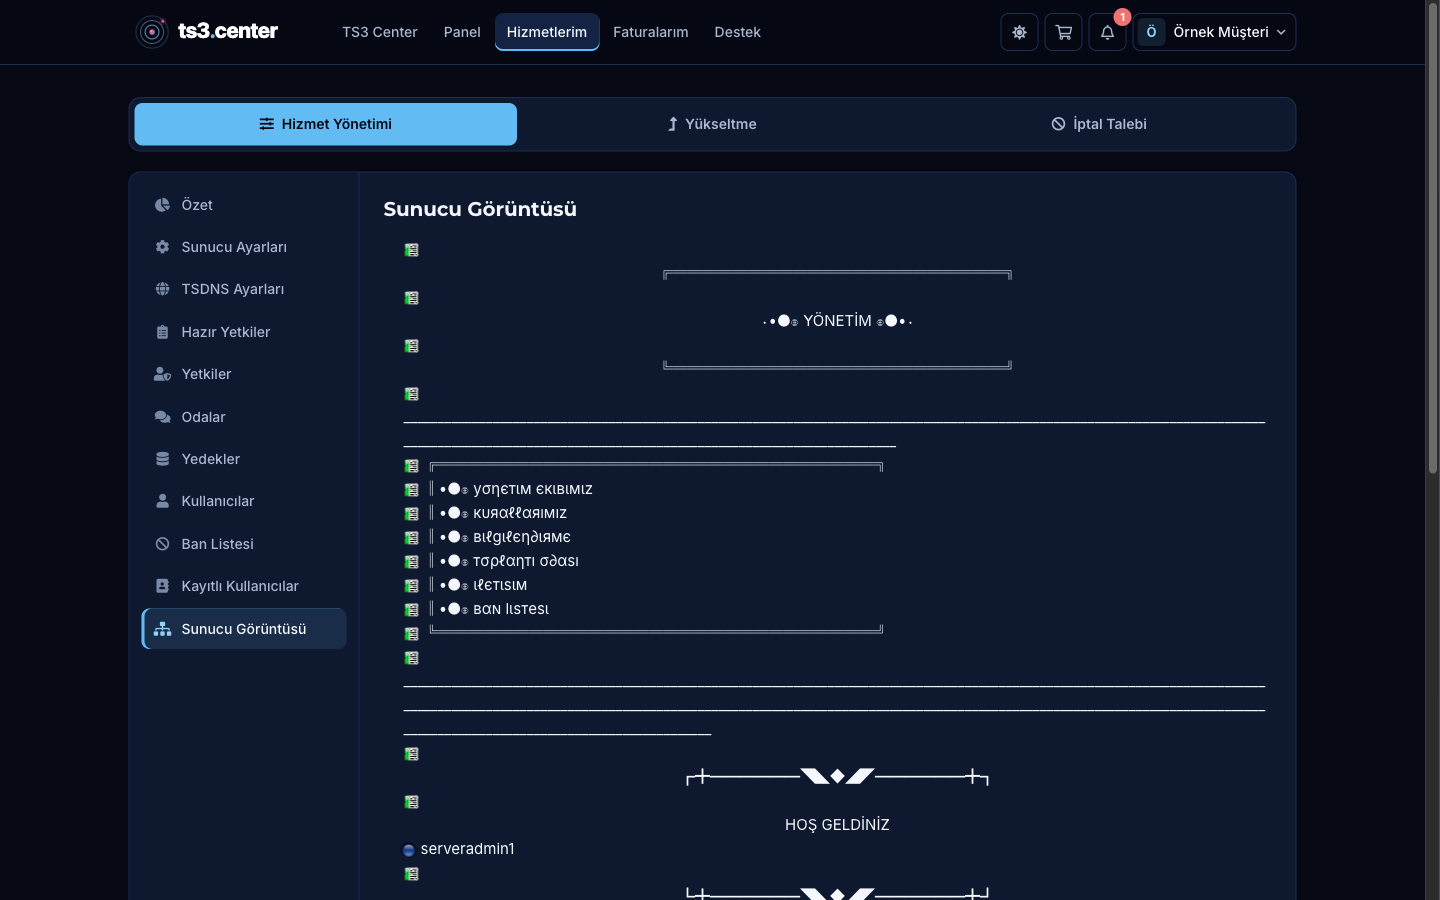Open Faturalarım from top navigation
Image resolution: width=1440 pixels, height=900 pixels.
651,32
